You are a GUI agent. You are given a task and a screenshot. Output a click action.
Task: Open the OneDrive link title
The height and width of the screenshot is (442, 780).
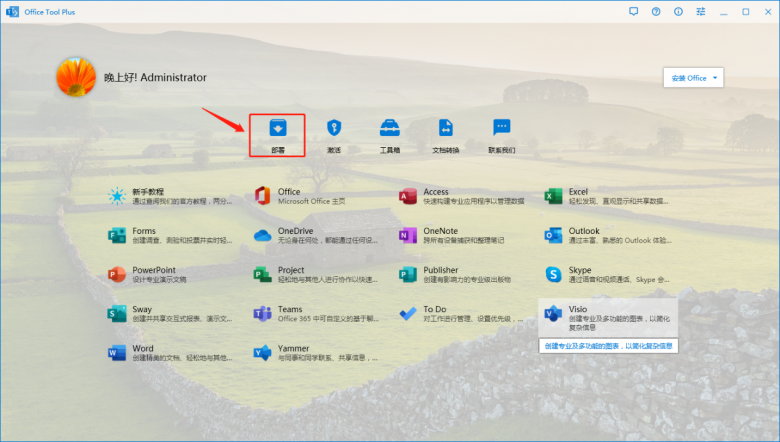tap(295, 231)
